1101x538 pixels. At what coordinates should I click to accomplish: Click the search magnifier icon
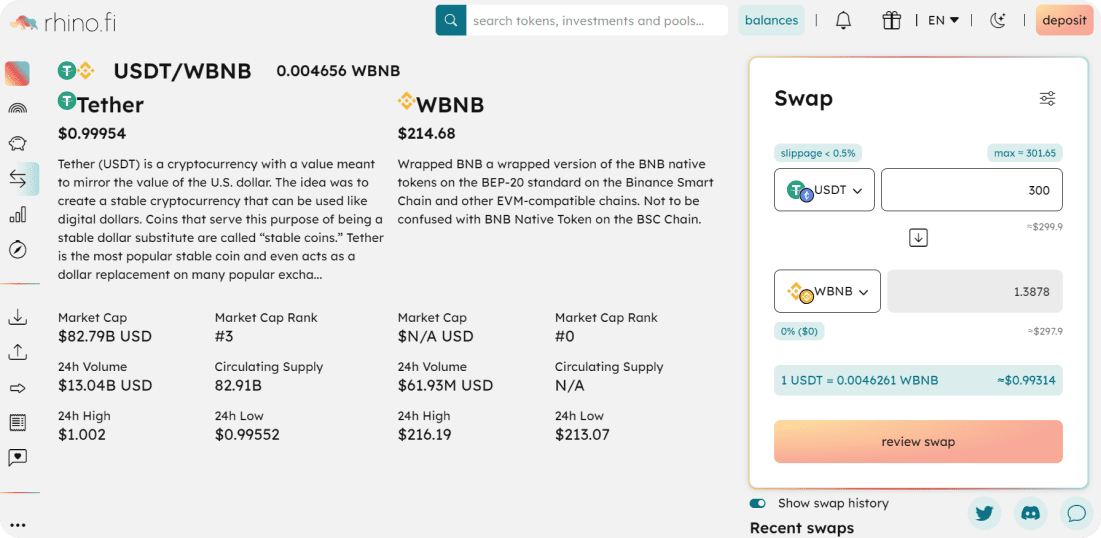tap(451, 20)
